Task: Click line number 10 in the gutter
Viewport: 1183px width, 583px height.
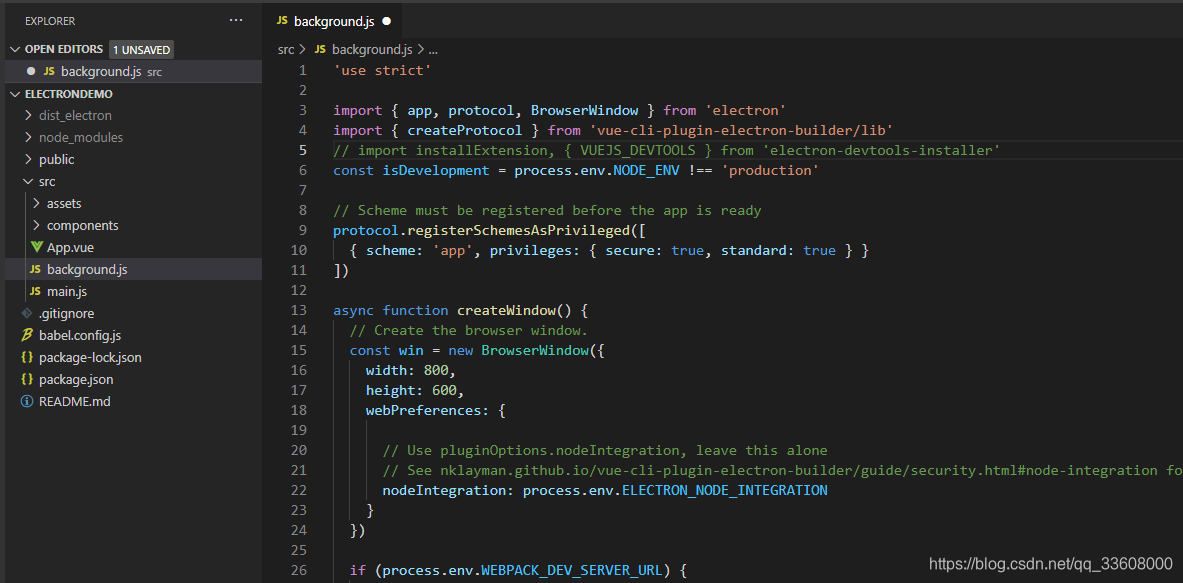Action: coord(298,250)
